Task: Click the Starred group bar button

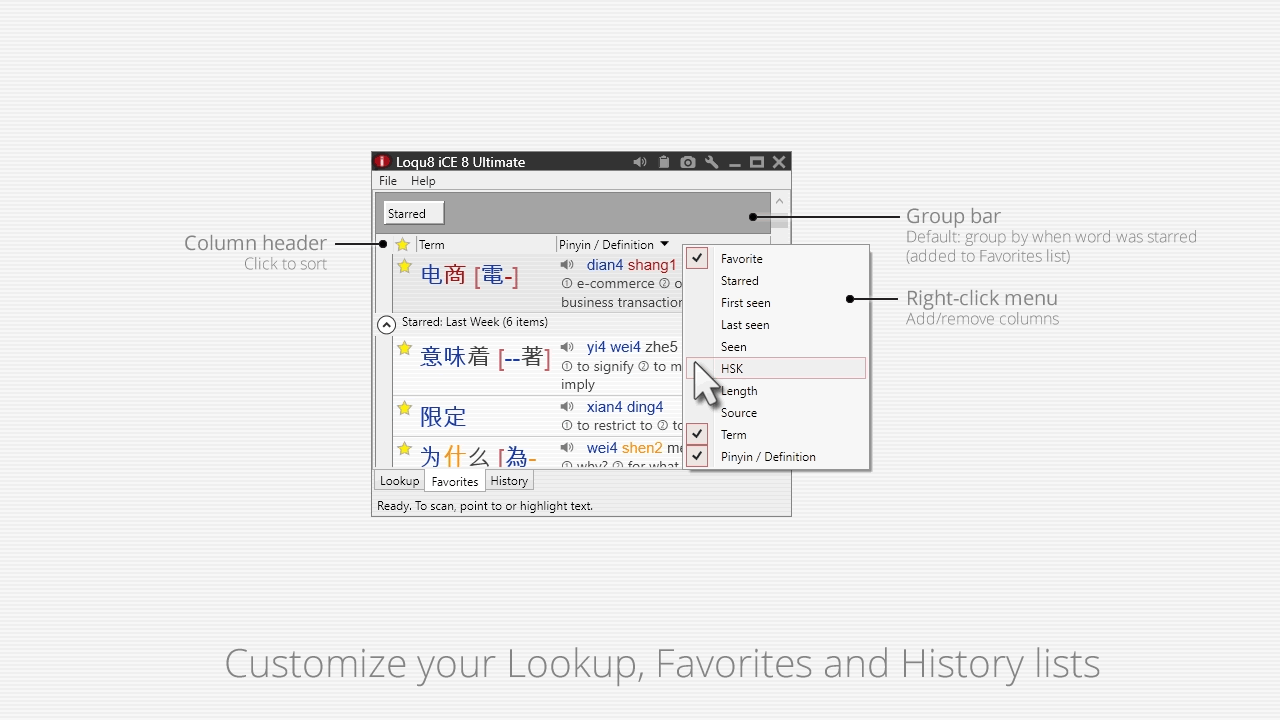Action: click(413, 213)
